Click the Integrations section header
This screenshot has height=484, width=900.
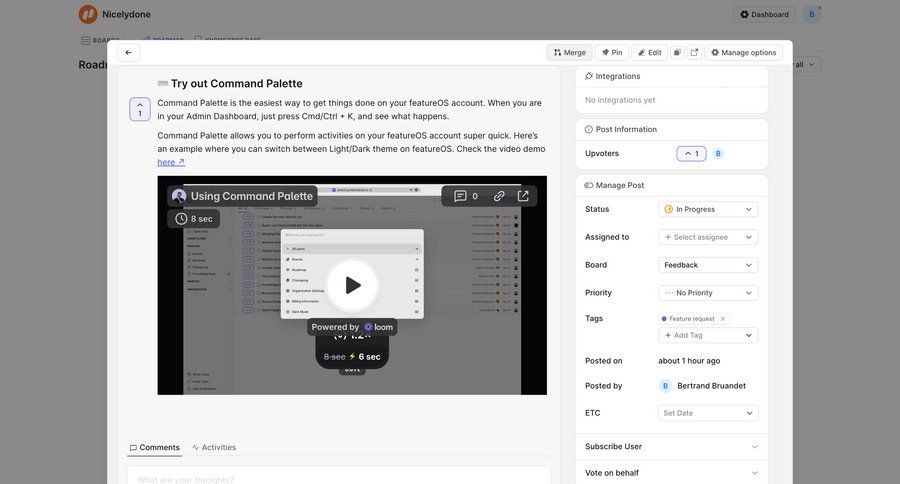612,76
